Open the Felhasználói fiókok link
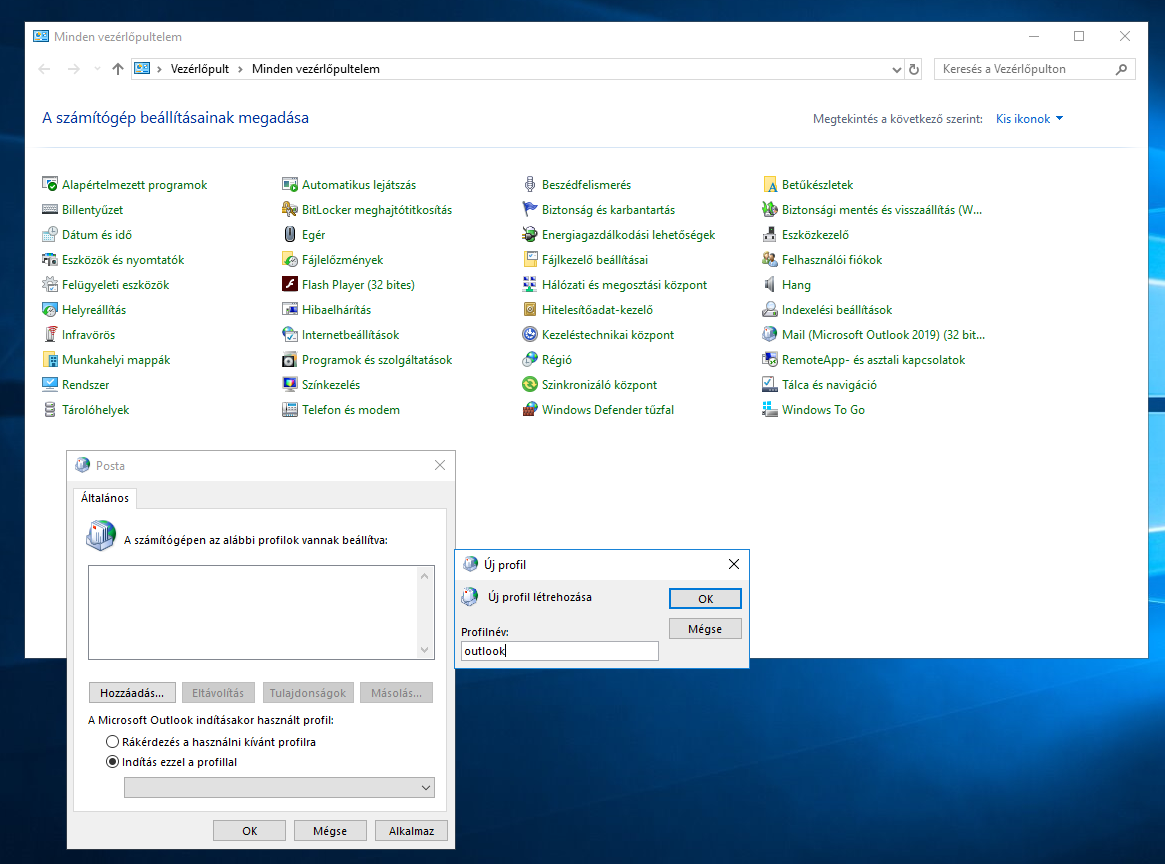This screenshot has height=864, width=1165. (831, 260)
